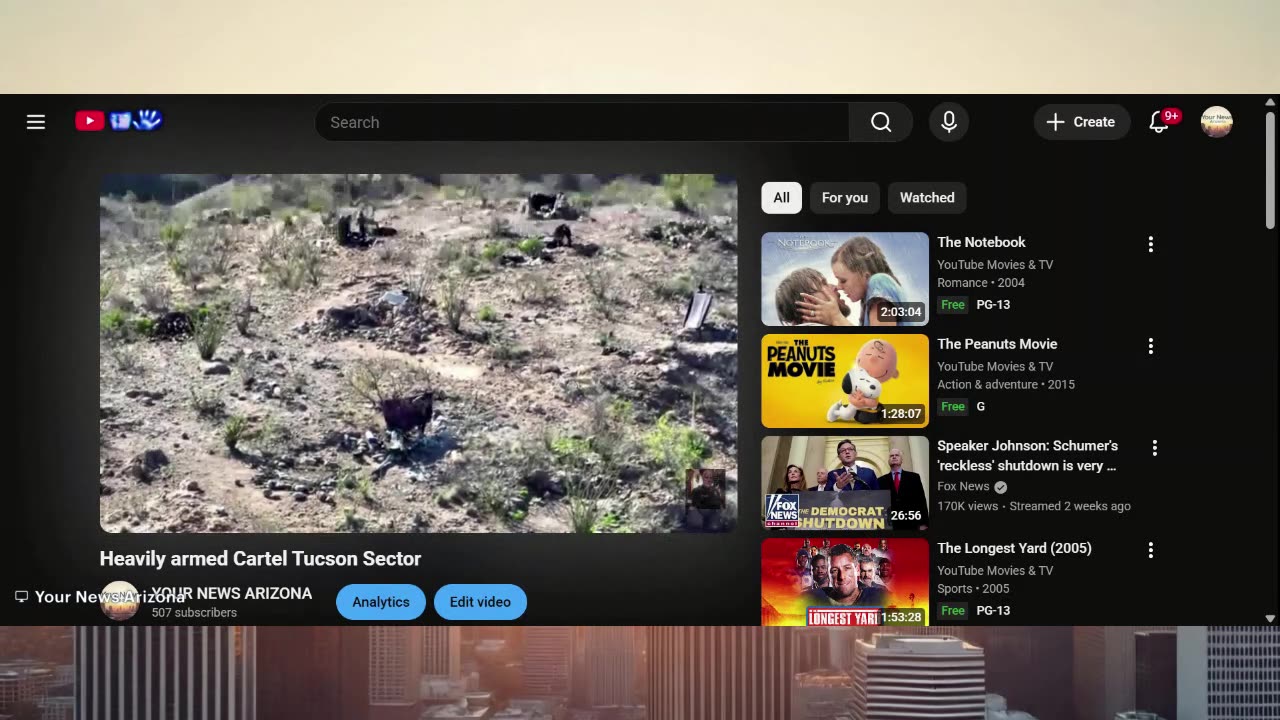Select the All filter chip
This screenshot has width=1280, height=720.
[781, 198]
